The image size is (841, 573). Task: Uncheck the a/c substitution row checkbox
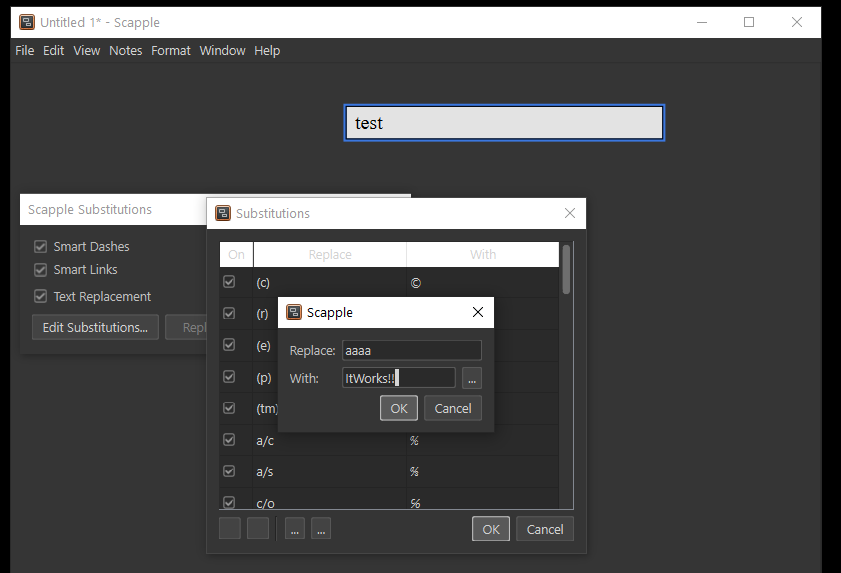coord(229,439)
